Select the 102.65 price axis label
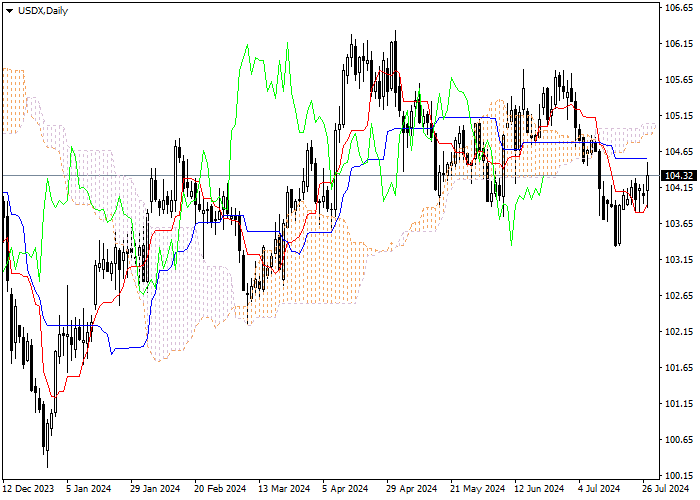Image resolution: width=700 pixels, height=500 pixels. (679, 296)
